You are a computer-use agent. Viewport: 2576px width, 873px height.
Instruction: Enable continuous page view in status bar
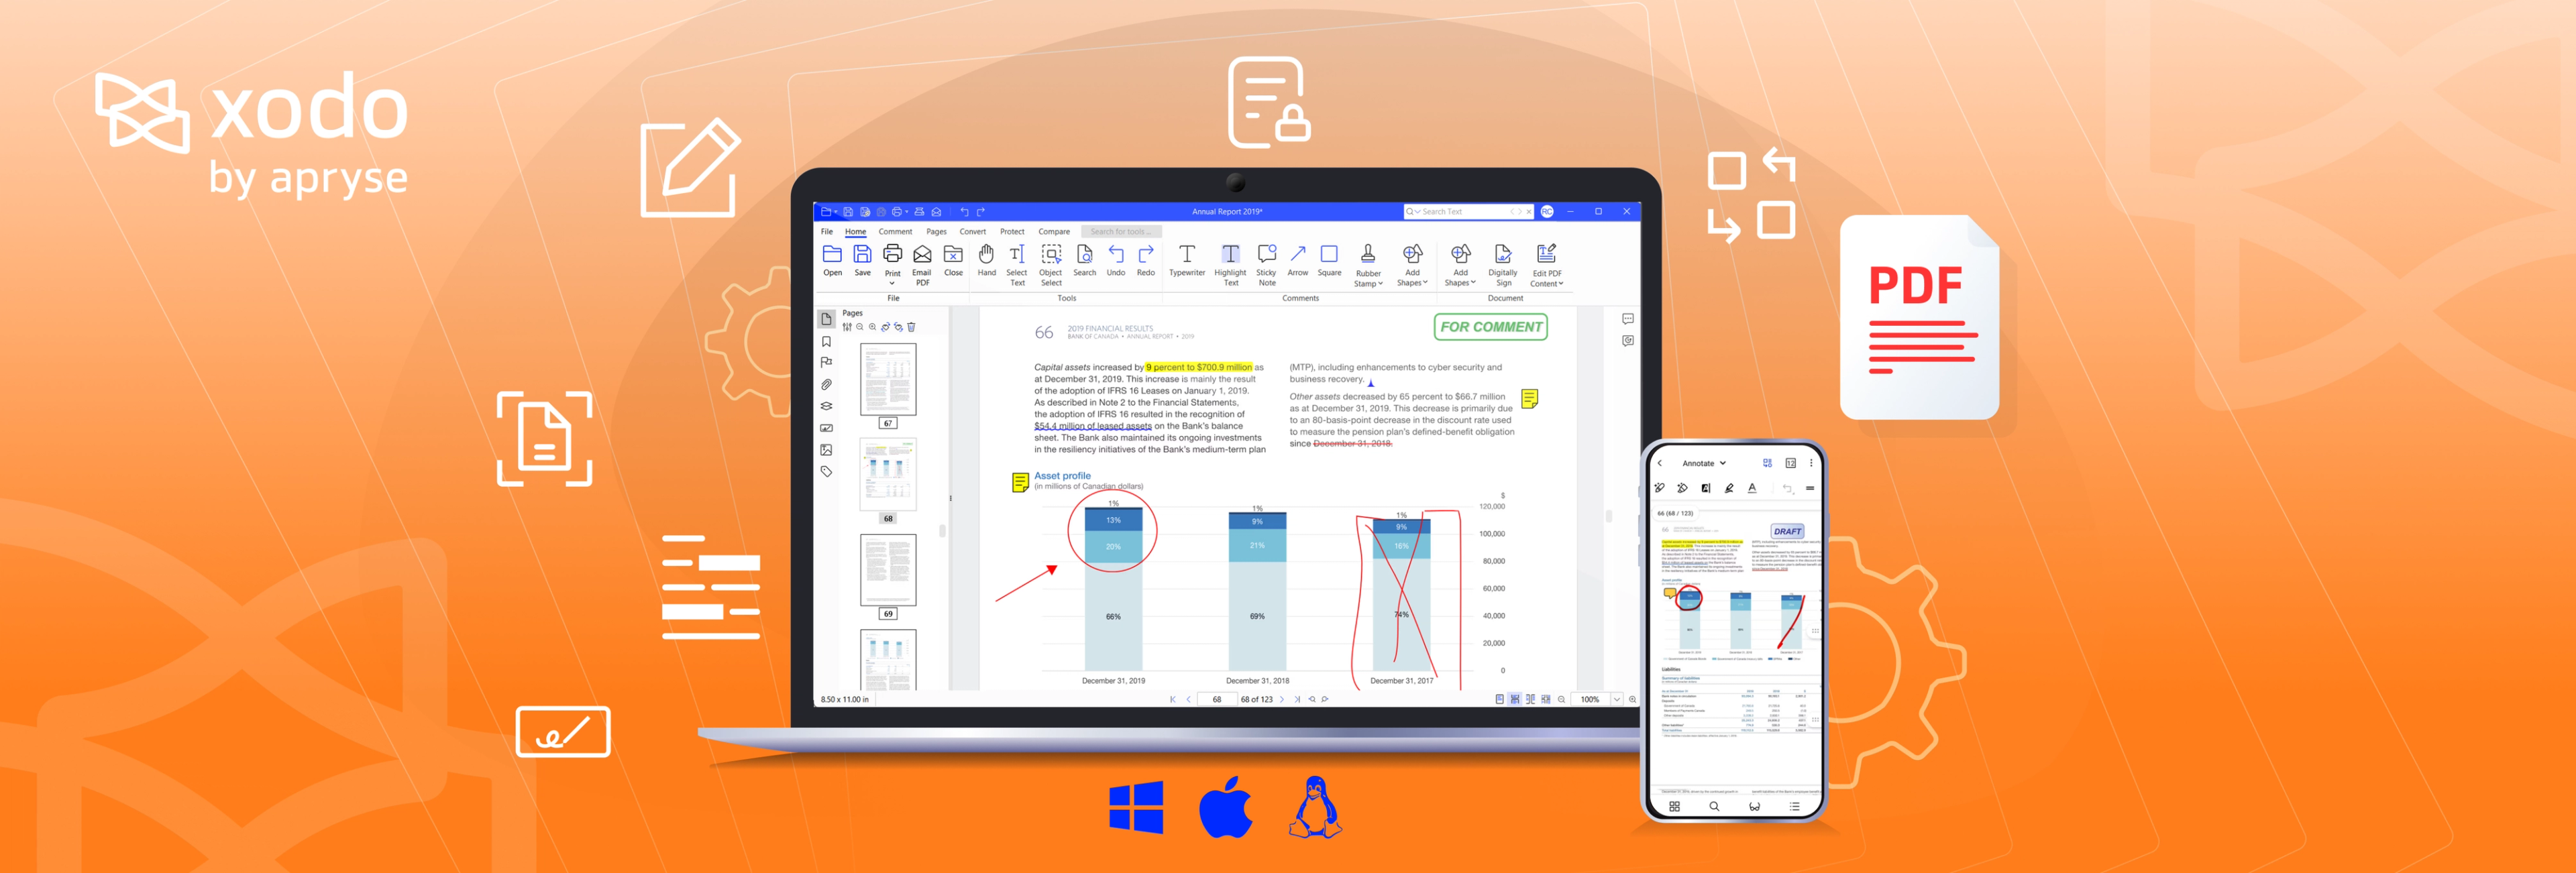point(1515,700)
